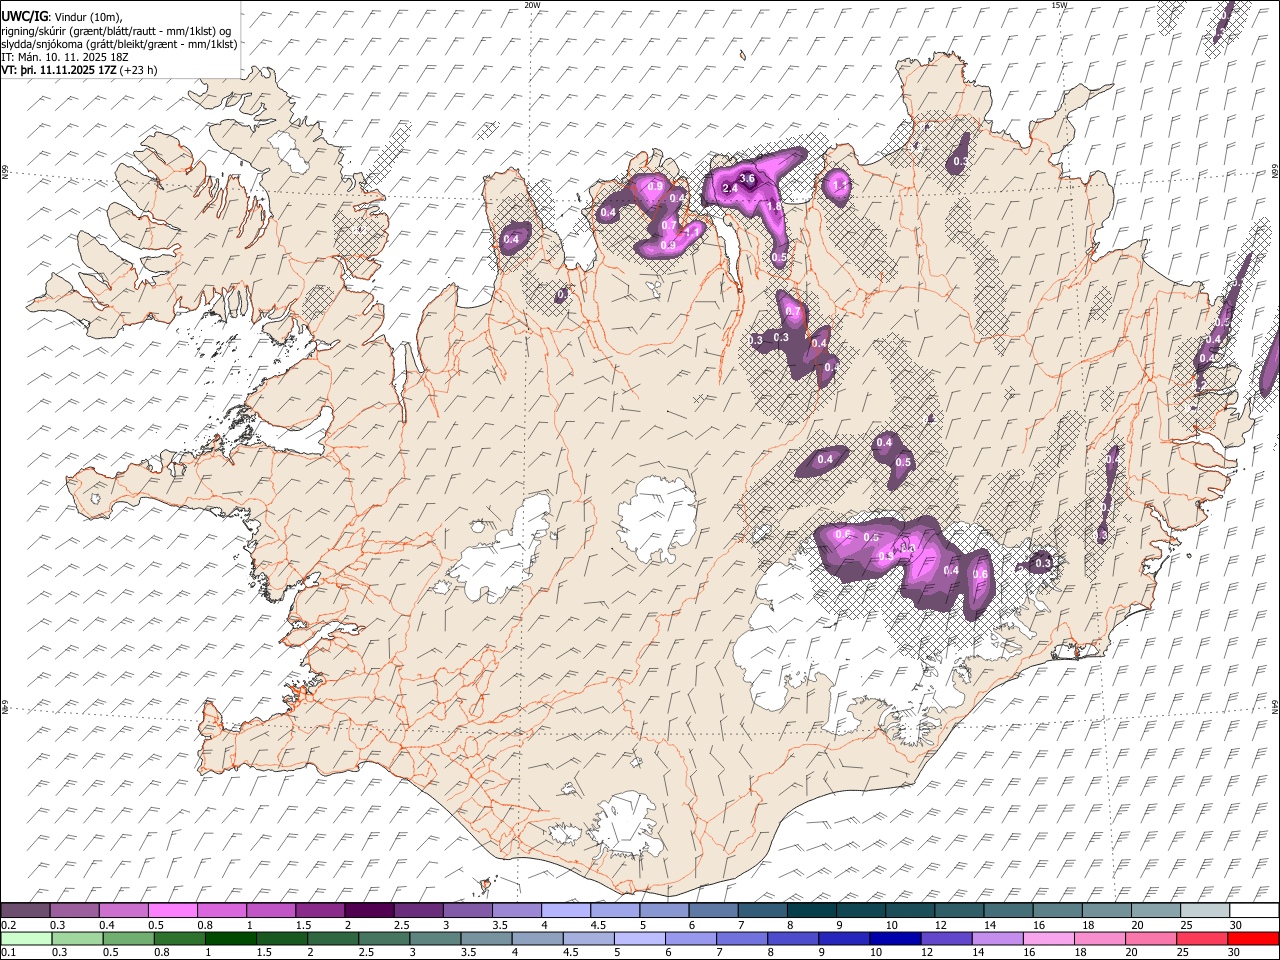This screenshot has height=960, width=1280.
Task: Click the upper-row legend swatch starting at 6
Action: point(712,910)
